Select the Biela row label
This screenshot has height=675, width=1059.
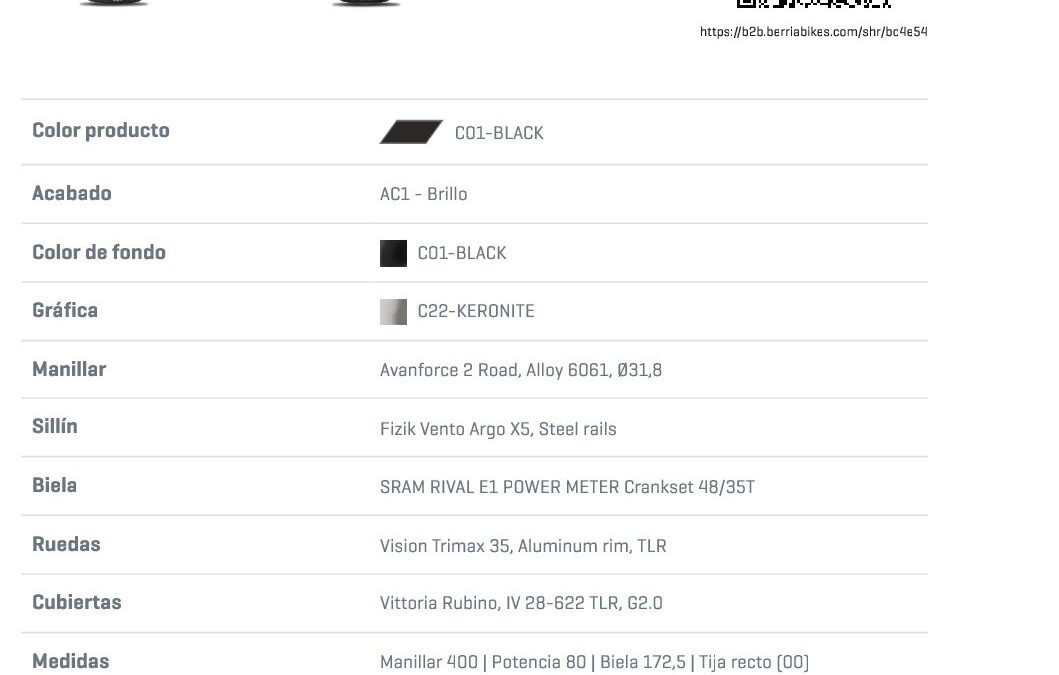pyautogui.click(x=54, y=485)
